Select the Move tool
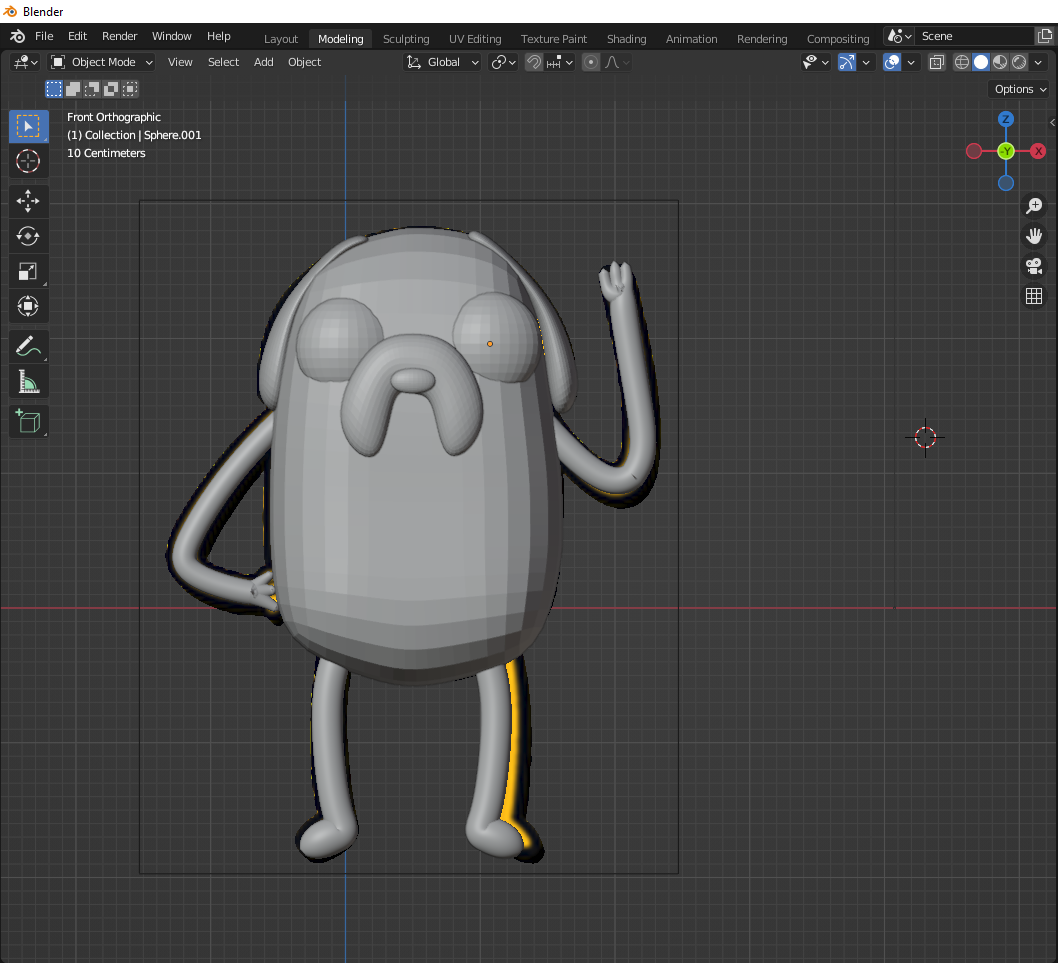Viewport: 1058px width, 963px height. point(28,201)
